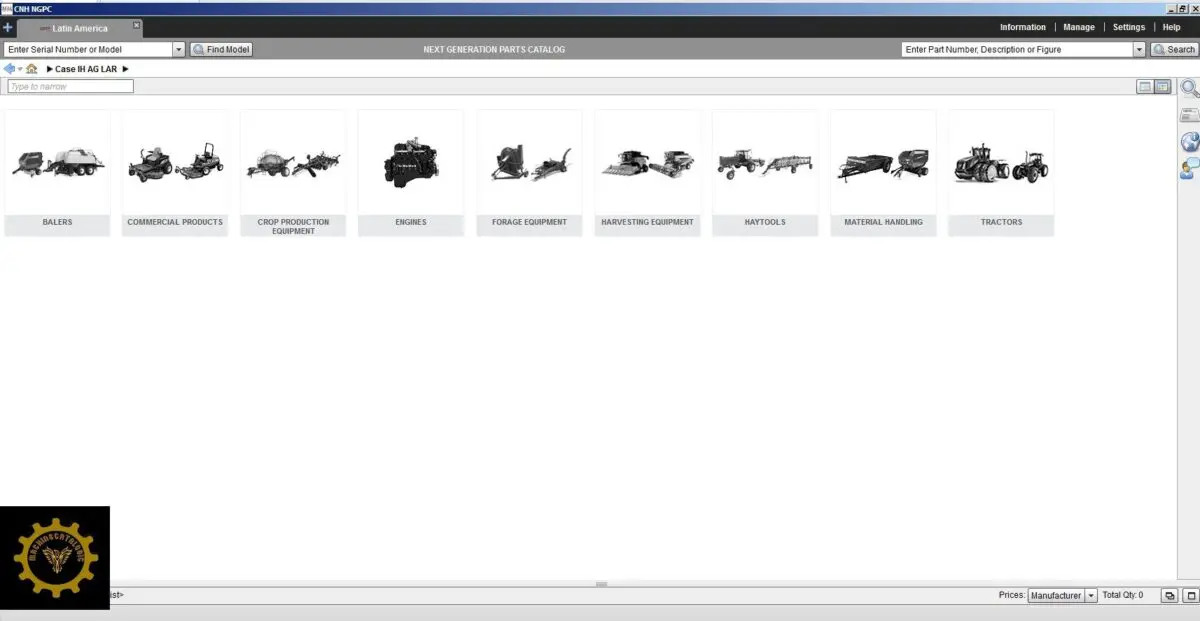
Task: Click the single window icon in status bar
Action: tap(1190, 595)
